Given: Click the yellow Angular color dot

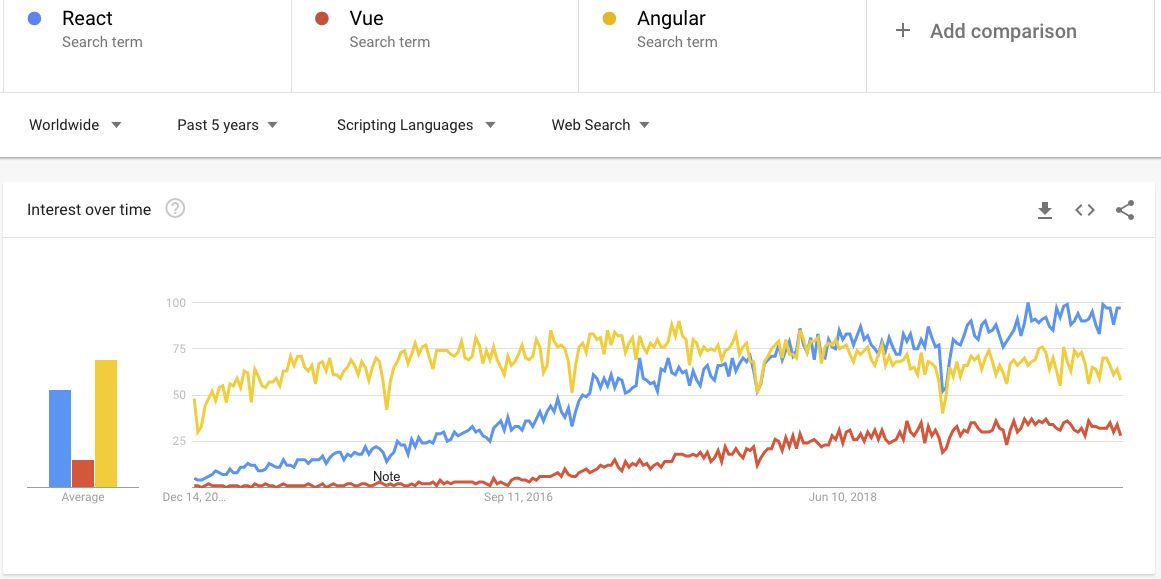Looking at the screenshot, I should tap(609, 18).
